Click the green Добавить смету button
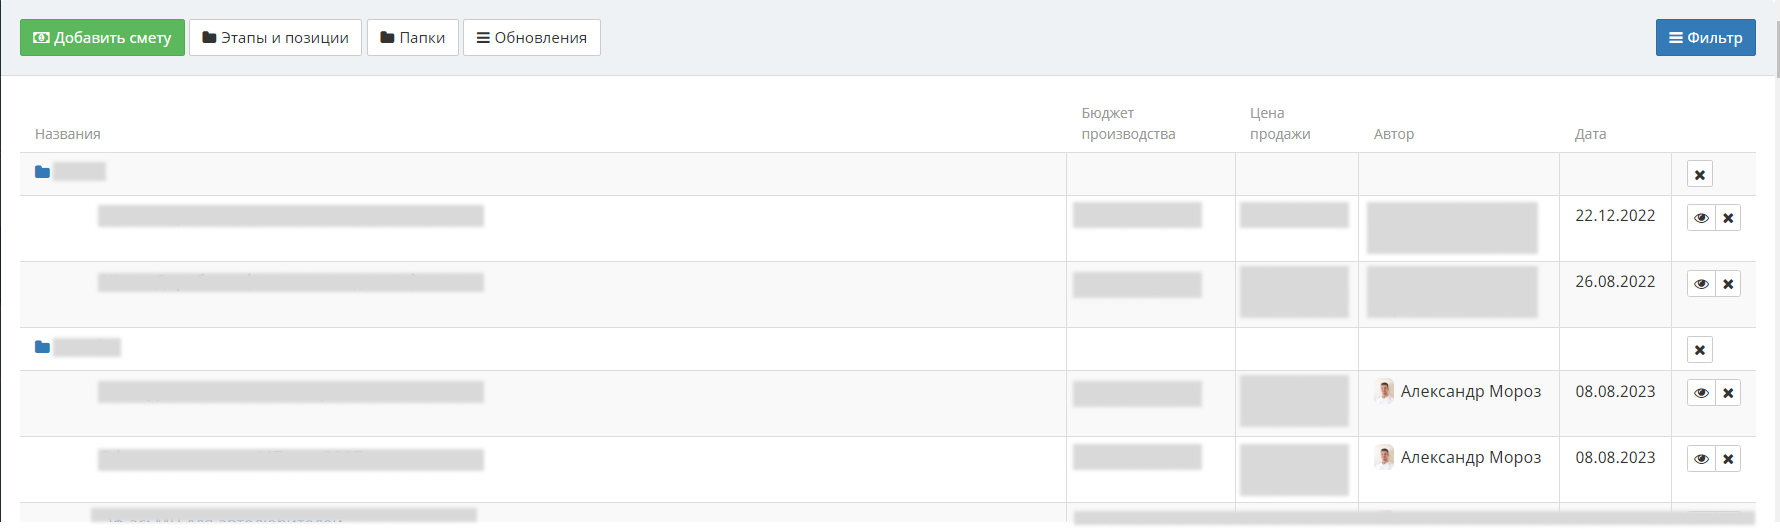Image resolution: width=1780 pixels, height=529 pixels. point(102,38)
